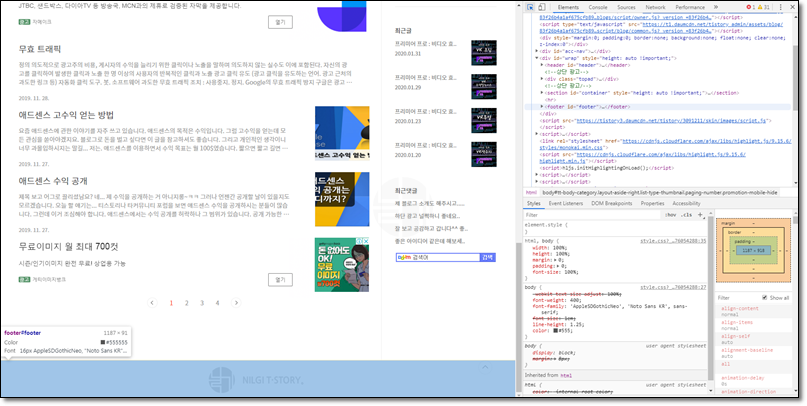Click the next page arrow in pagination
Screen dimensions: 807x406
(x=236, y=303)
